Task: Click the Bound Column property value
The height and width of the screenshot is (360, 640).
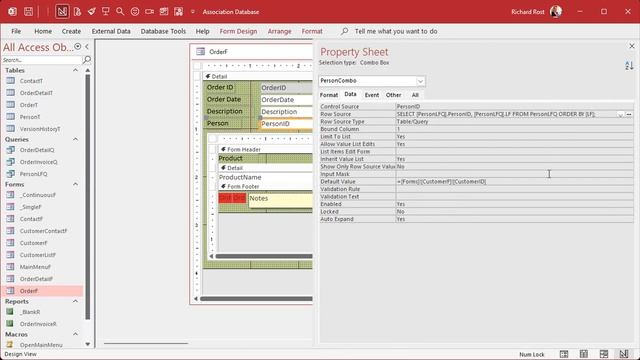Action: pyautogui.click(x=514, y=129)
